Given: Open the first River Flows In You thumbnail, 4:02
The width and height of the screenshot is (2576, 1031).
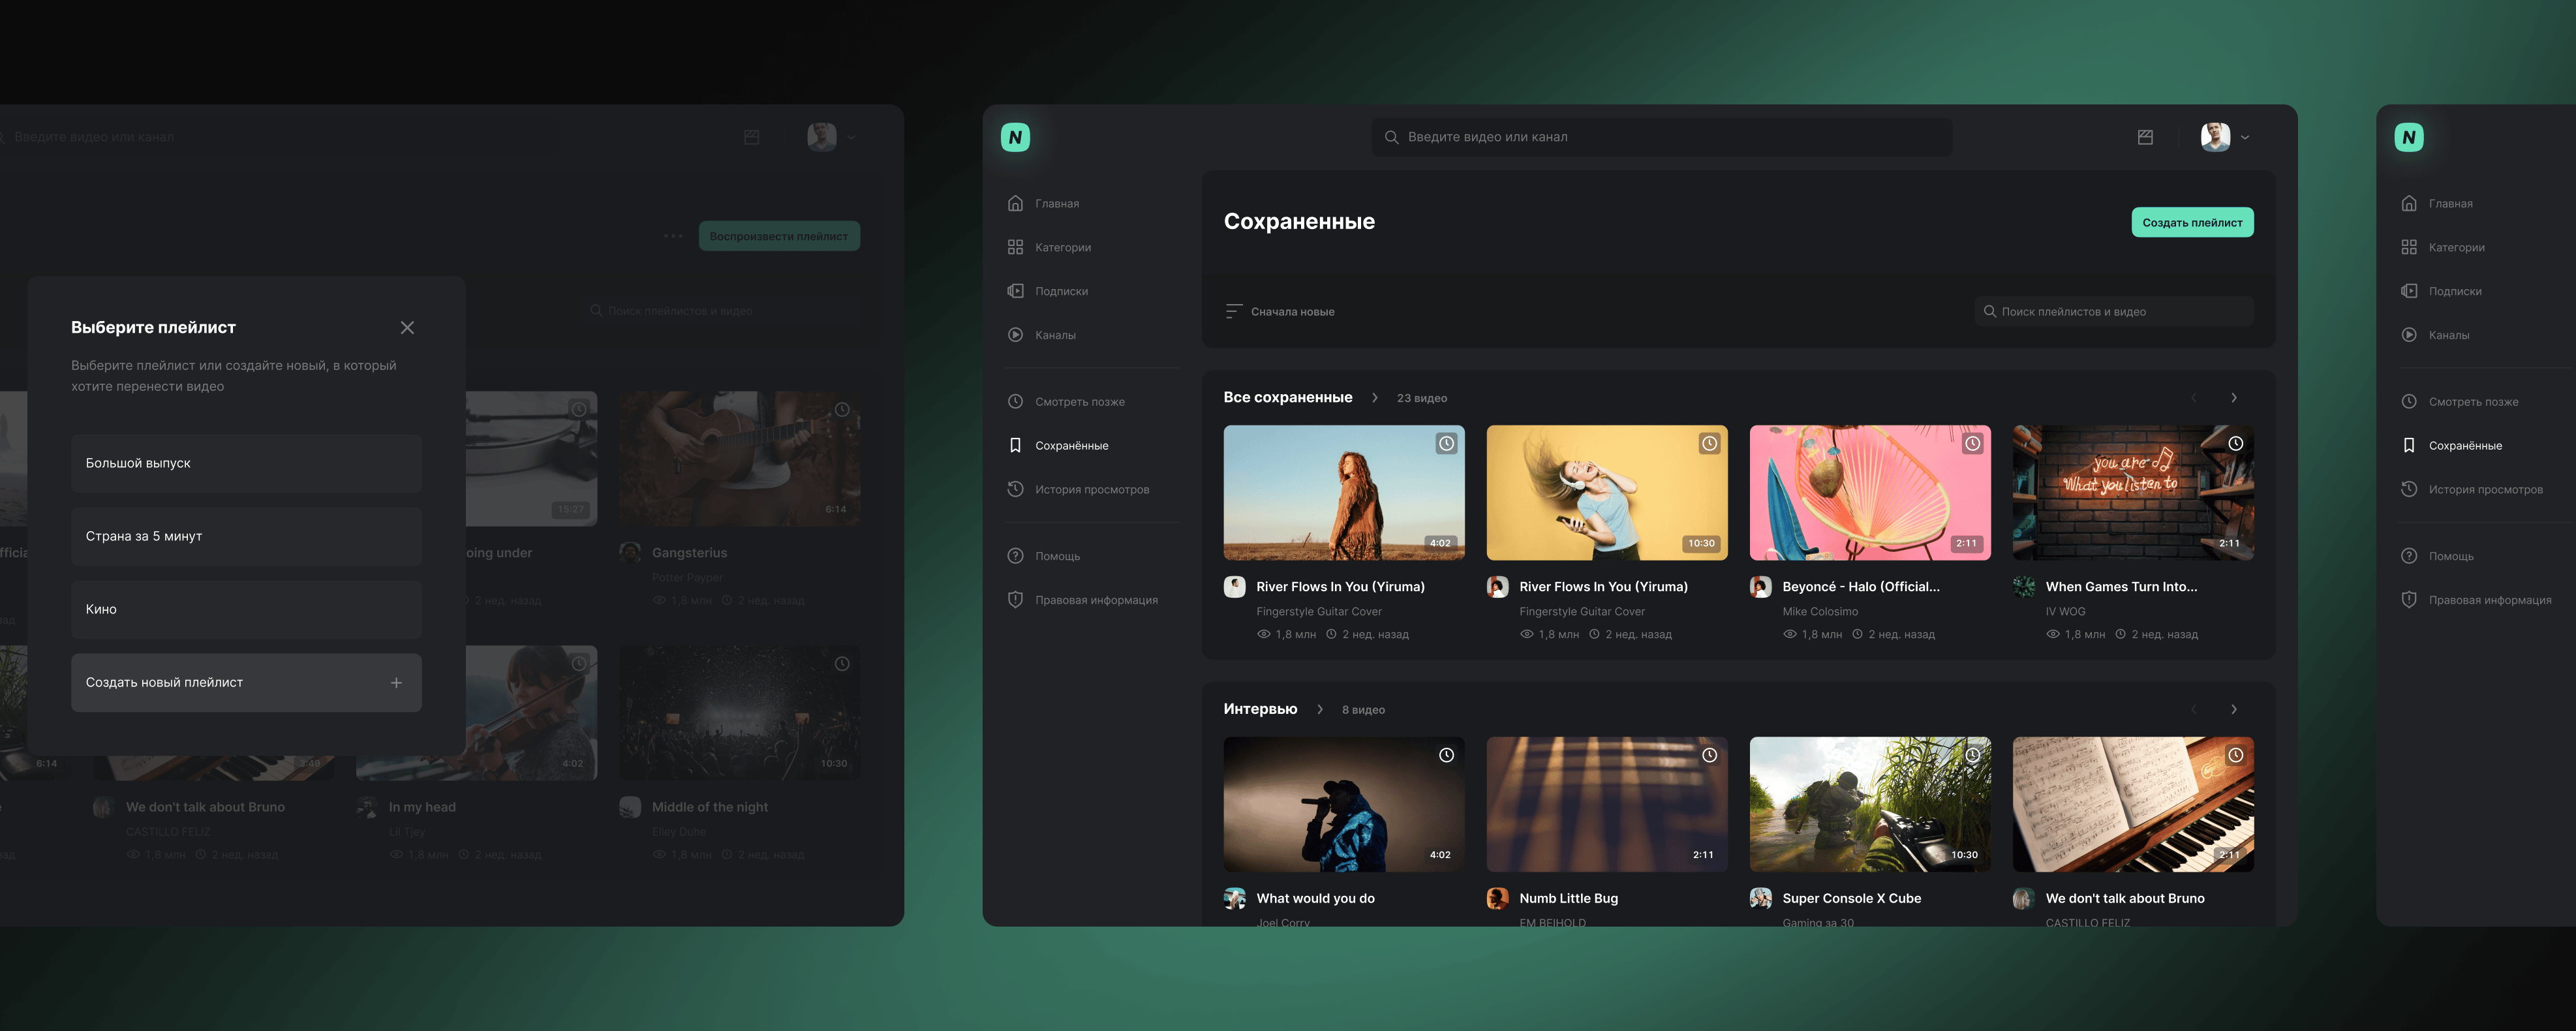Looking at the screenshot, I should [x=1344, y=493].
